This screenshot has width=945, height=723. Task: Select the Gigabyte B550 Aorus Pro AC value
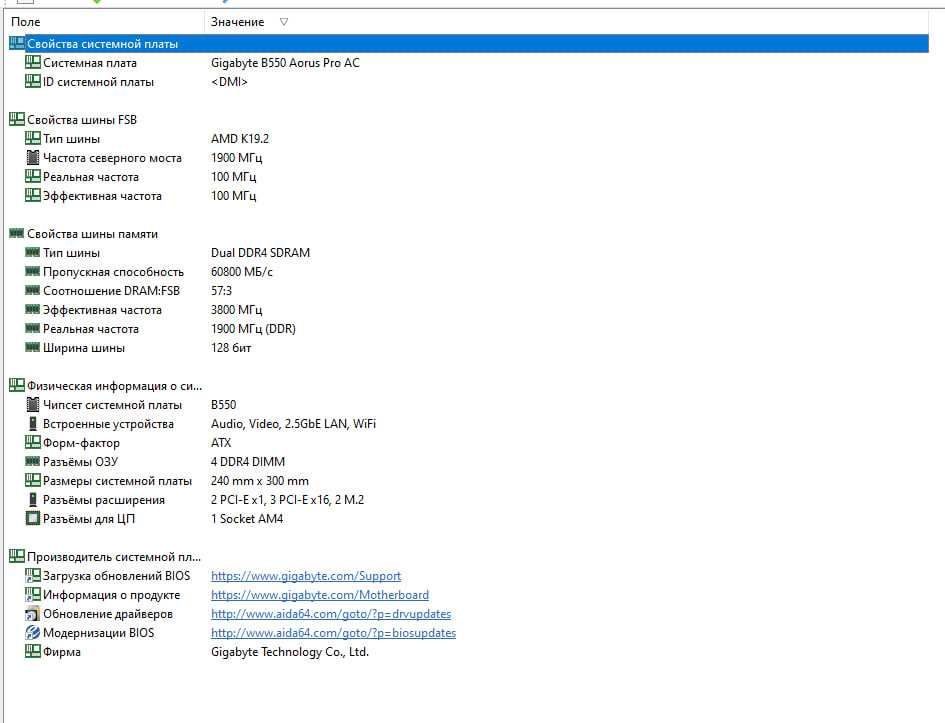pos(285,62)
